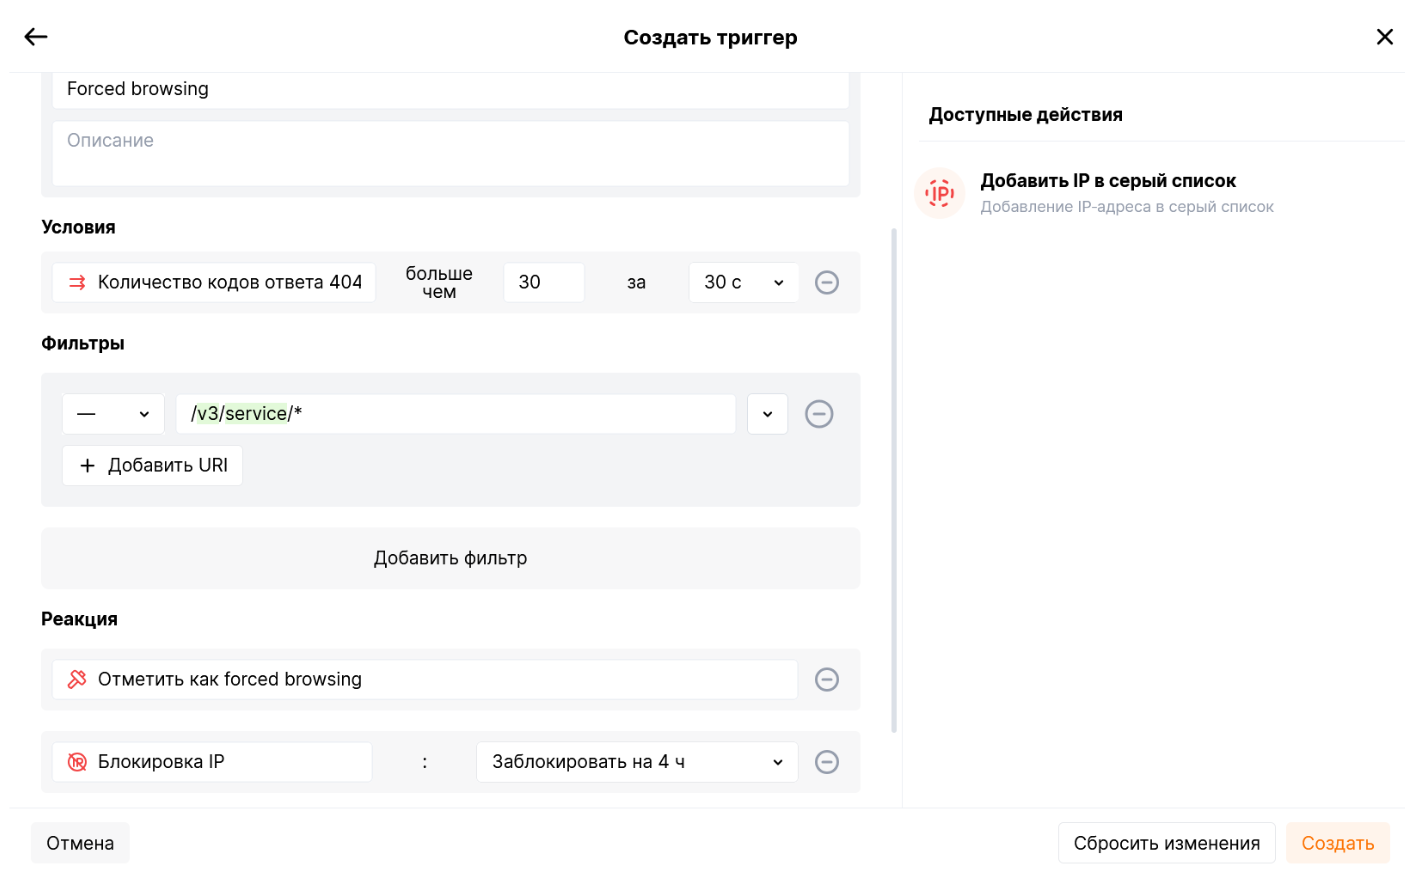This screenshot has width=1405, height=876.
Task: Remove the /v3/service/* URI filter
Action: 819,414
